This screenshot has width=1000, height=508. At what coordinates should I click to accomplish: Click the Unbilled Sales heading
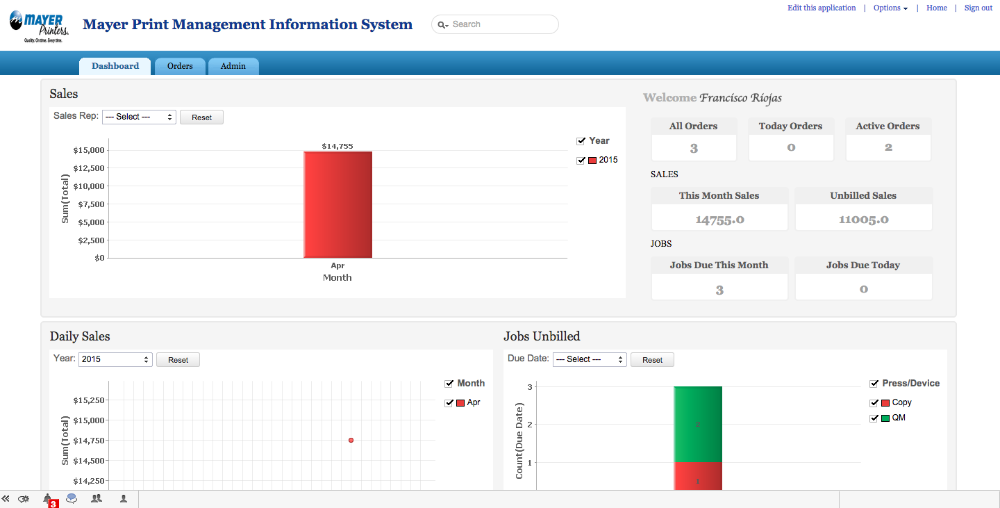tap(863, 196)
